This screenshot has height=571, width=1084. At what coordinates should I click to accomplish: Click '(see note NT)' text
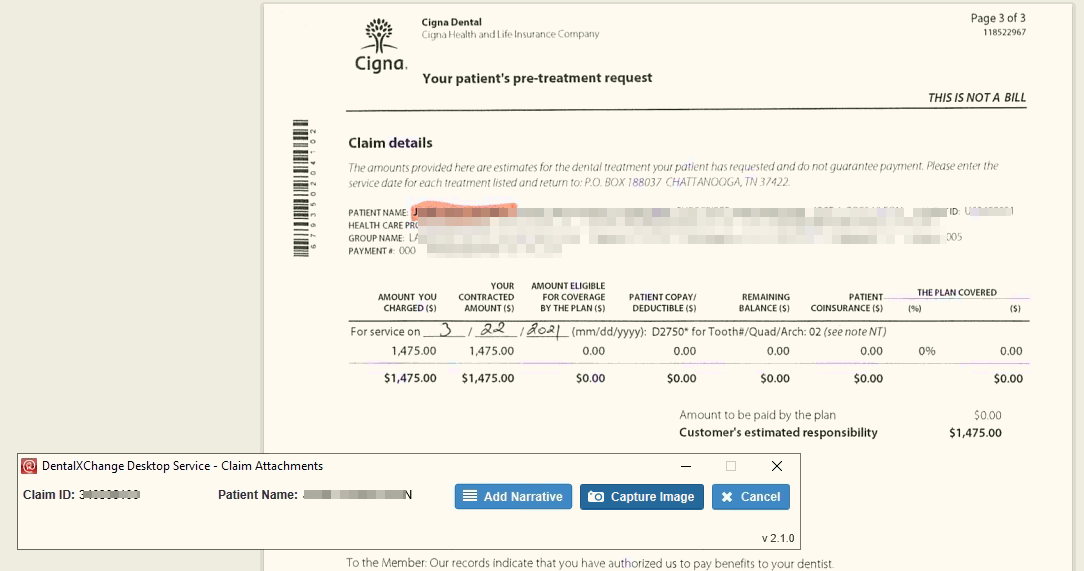[855, 332]
